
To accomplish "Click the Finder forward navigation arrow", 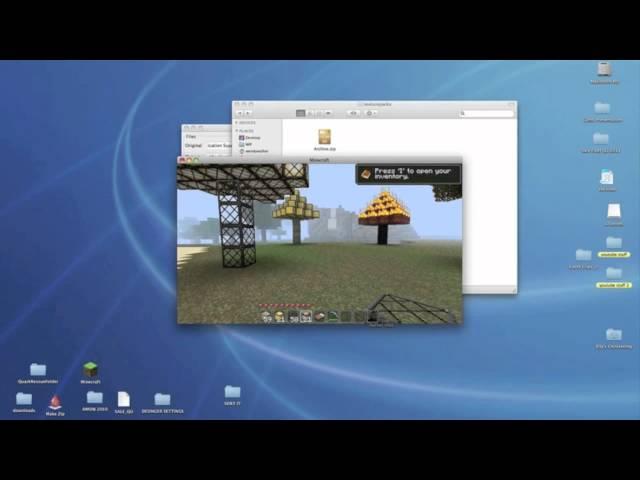I will (x=247, y=113).
